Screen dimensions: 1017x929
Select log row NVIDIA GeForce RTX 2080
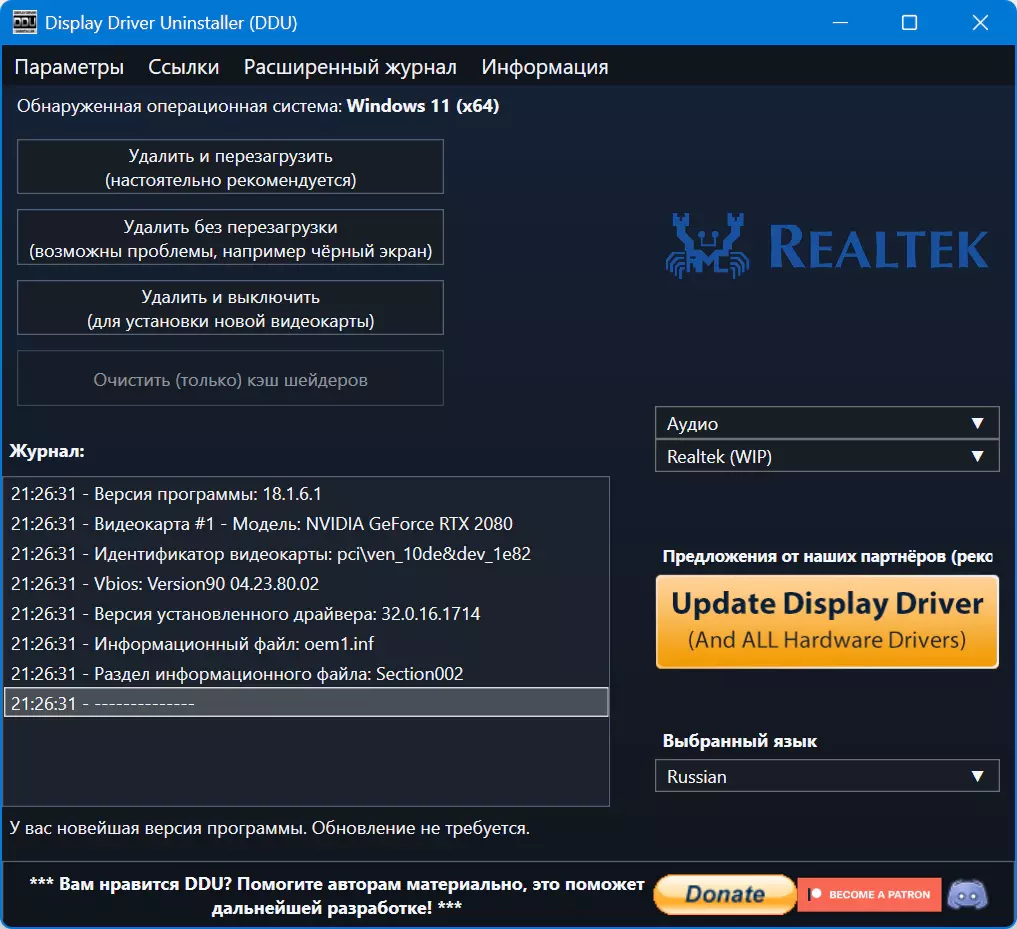(x=306, y=524)
